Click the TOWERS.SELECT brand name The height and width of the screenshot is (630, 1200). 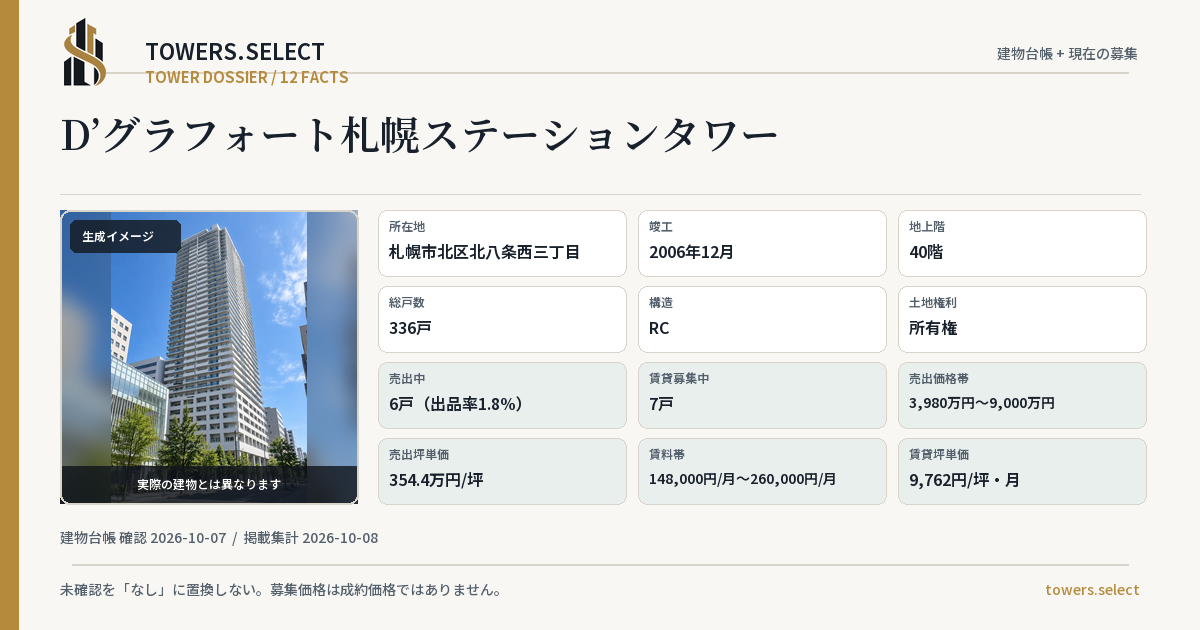(x=235, y=52)
